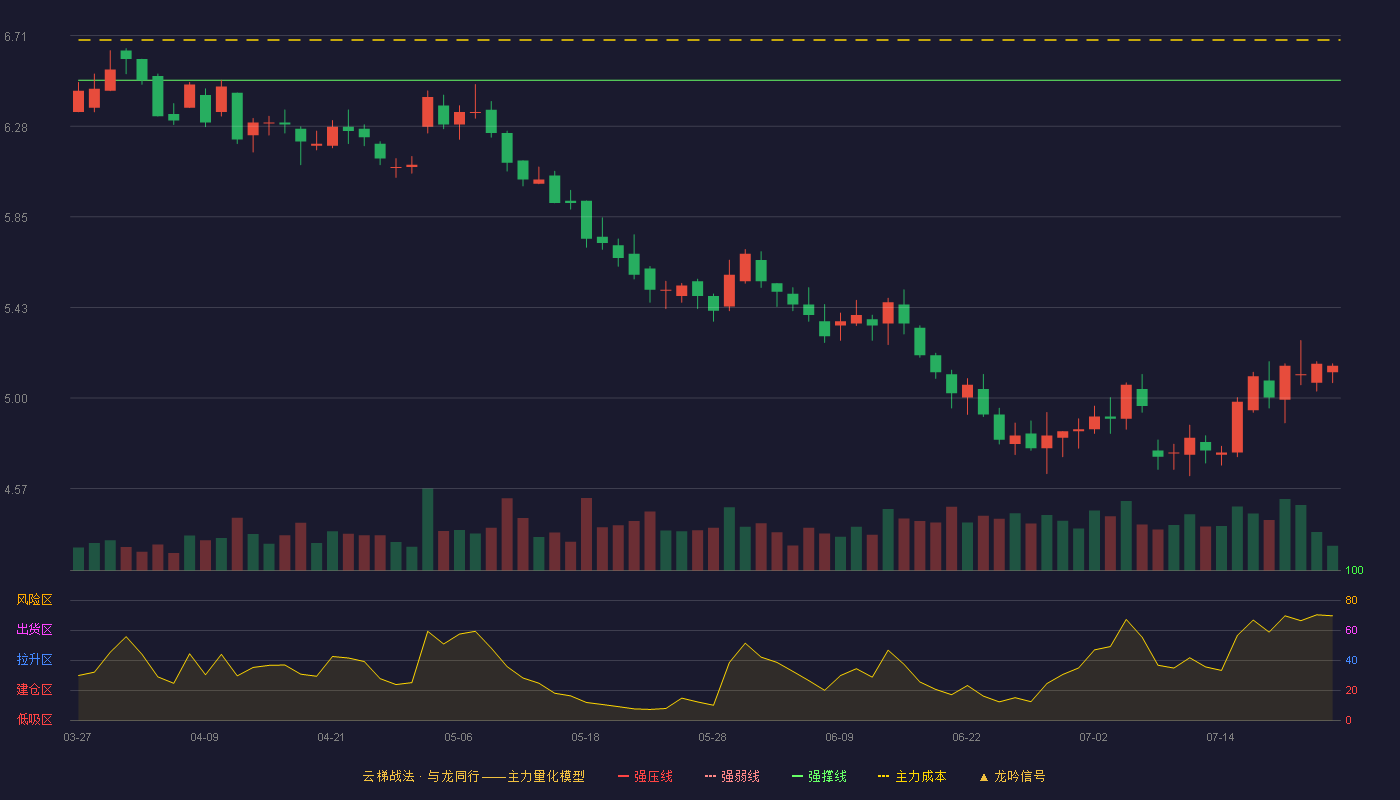
Task: Click the 07-02 date label
Action: click(1093, 737)
